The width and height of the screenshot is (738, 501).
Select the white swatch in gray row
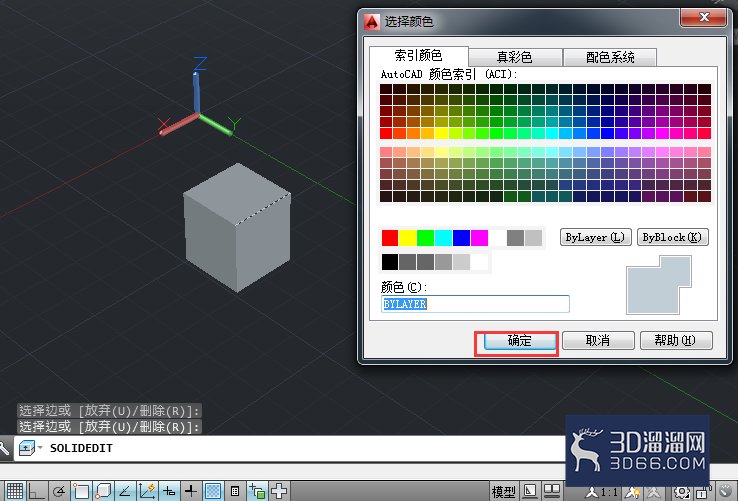479,262
